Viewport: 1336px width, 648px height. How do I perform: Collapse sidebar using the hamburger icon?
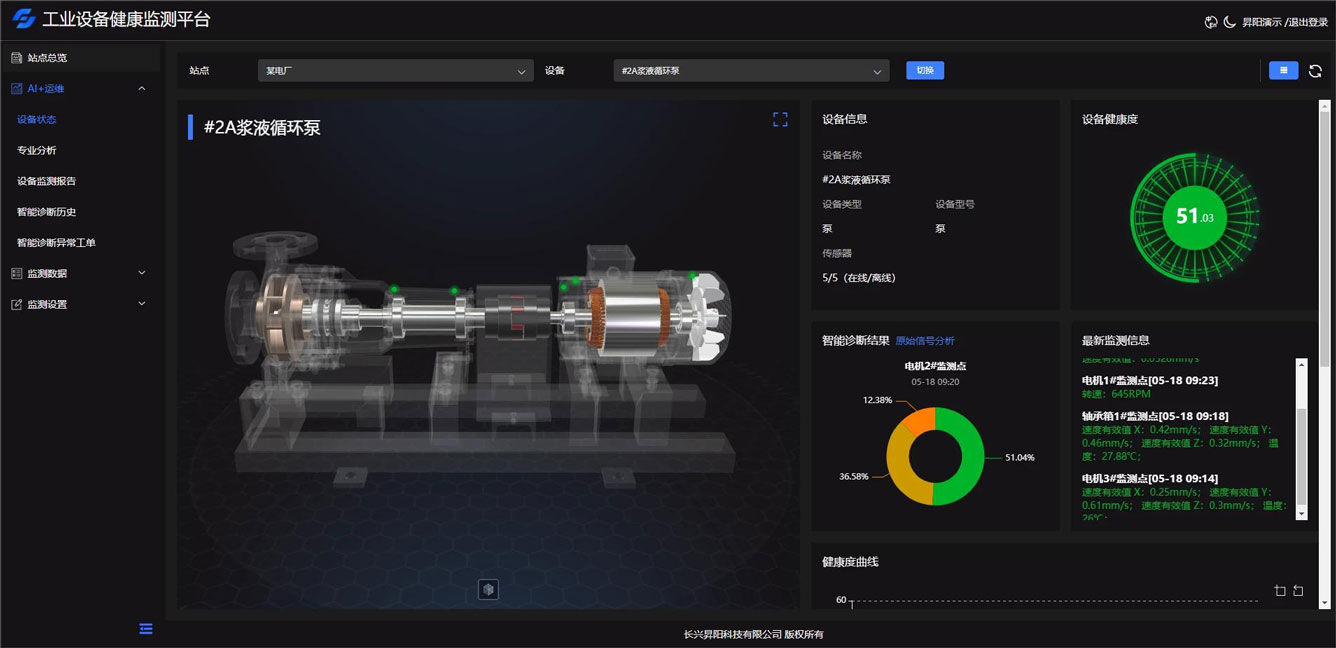pos(146,629)
